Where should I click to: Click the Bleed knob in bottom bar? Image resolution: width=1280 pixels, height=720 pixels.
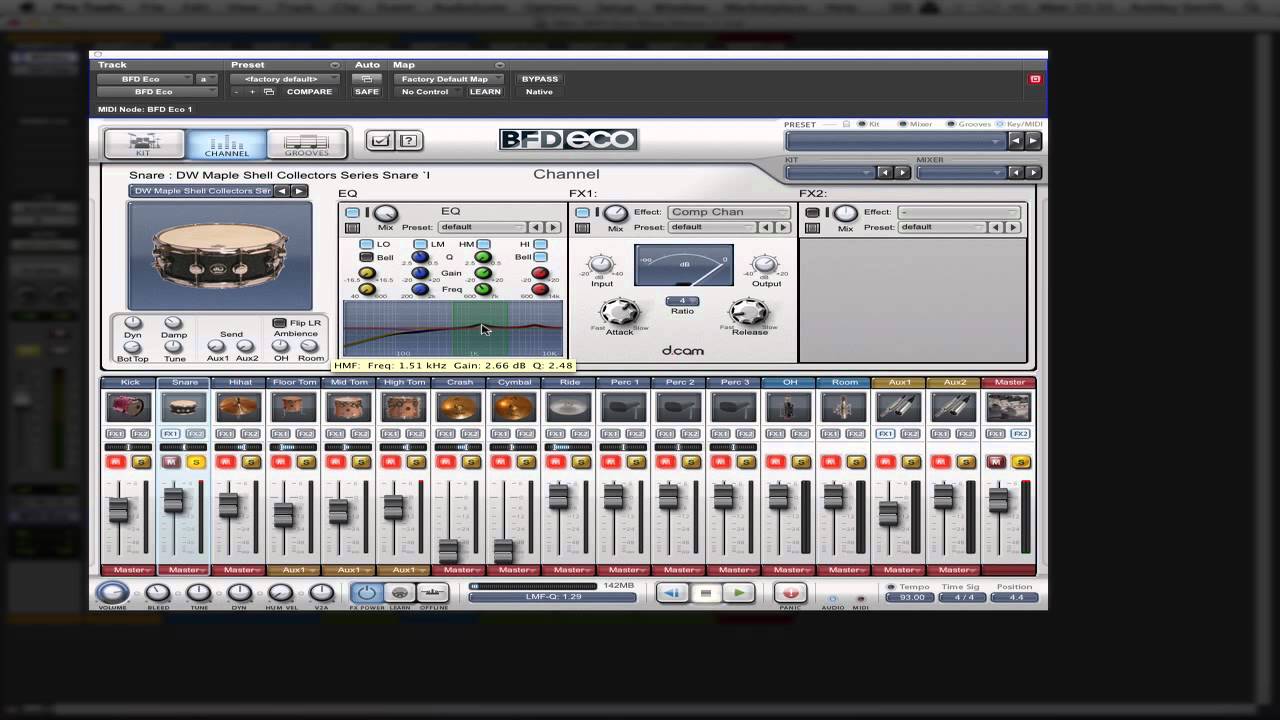[x=158, y=593]
